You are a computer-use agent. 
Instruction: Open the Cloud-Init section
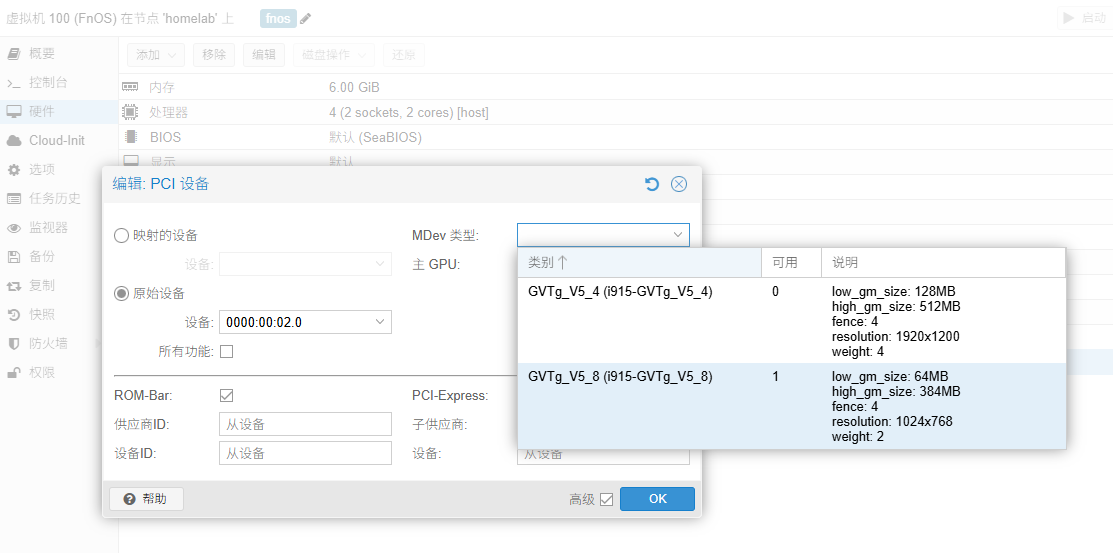coord(56,141)
